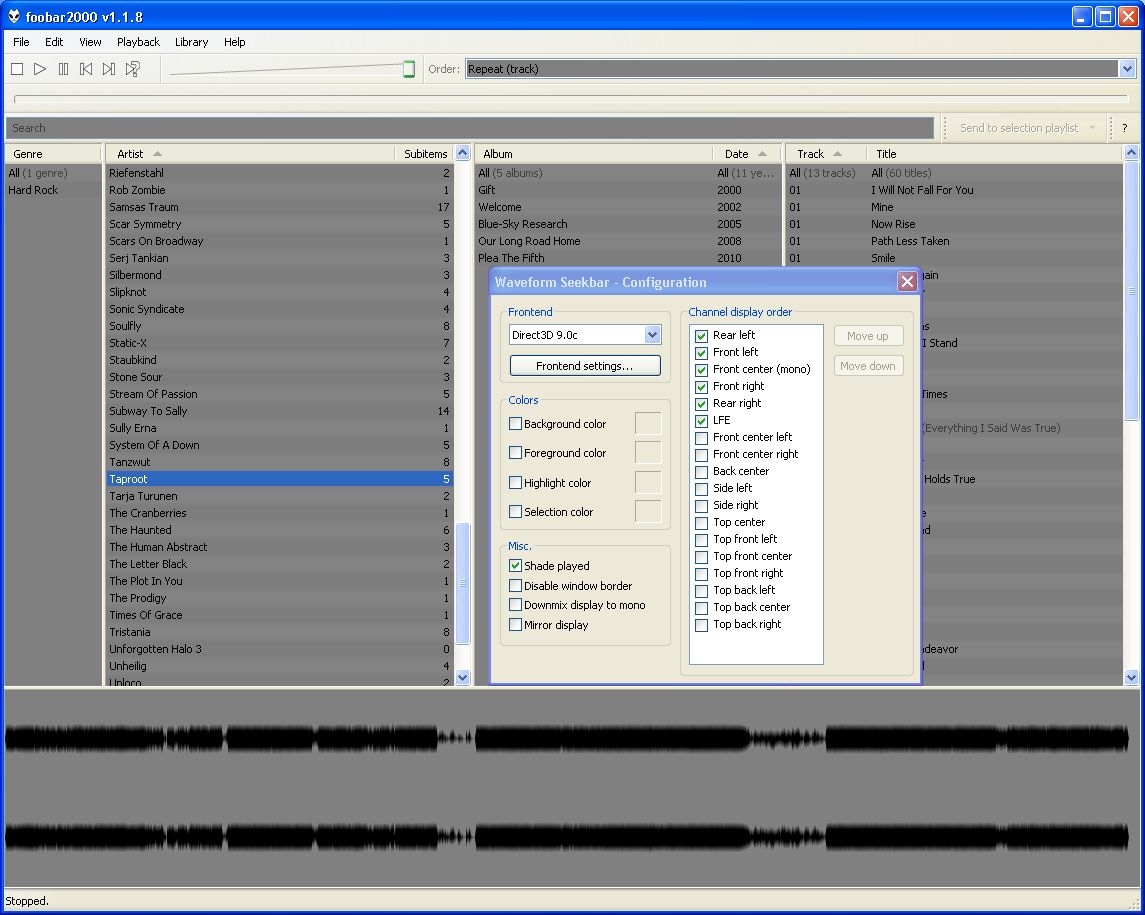The width and height of the screenshot is (1145, 915).
Task: Sort by the Artist column header
Action: [250, 153]
